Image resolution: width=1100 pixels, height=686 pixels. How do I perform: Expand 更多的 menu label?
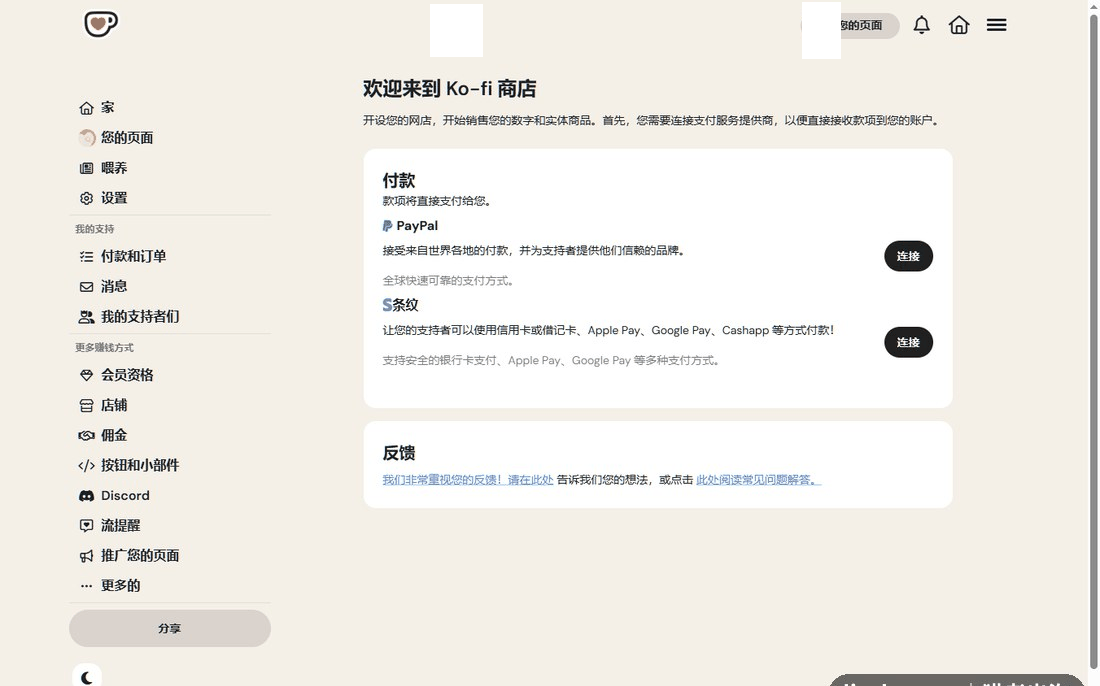[120, 586]
